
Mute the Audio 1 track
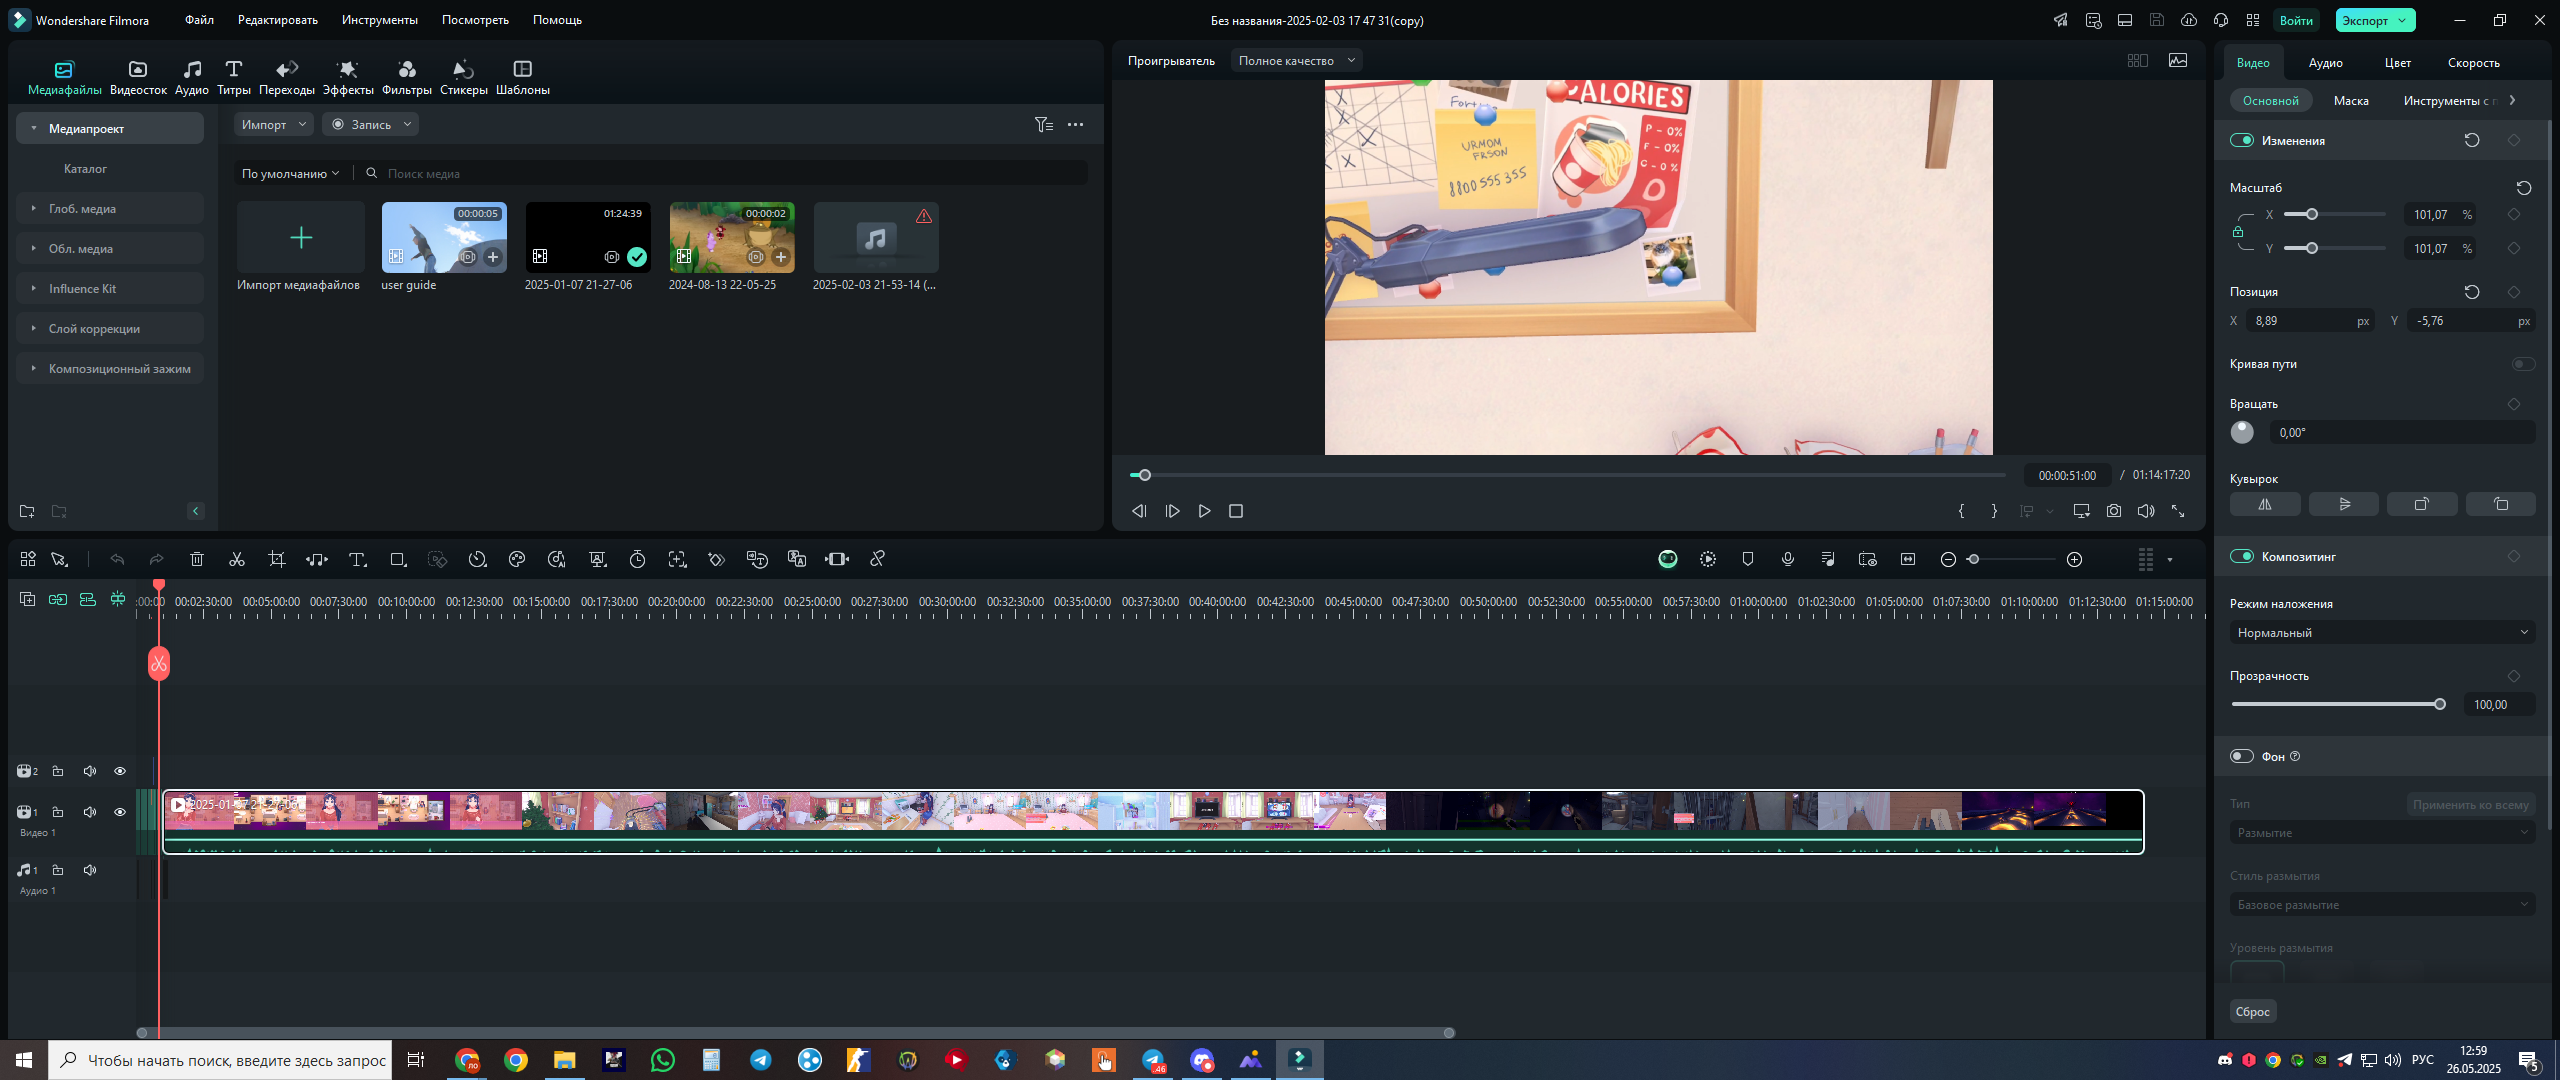coord(90,870)
